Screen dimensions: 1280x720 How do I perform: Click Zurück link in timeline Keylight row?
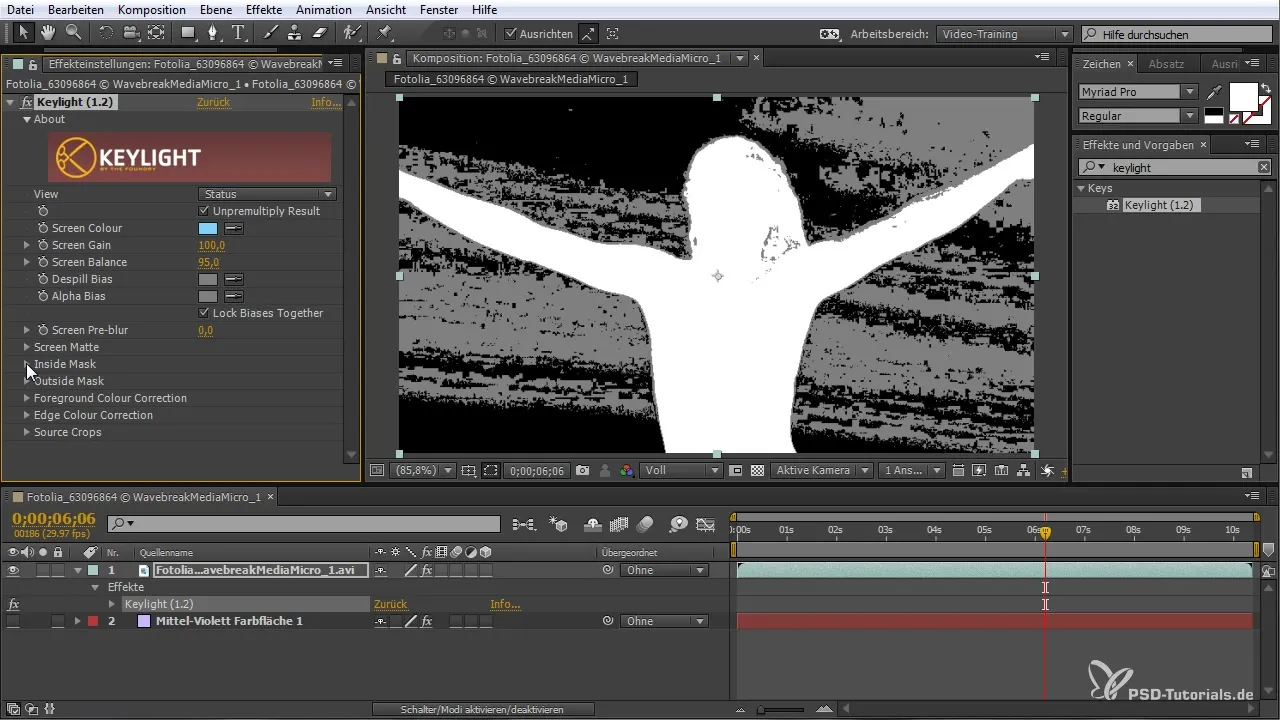(390, 604)
